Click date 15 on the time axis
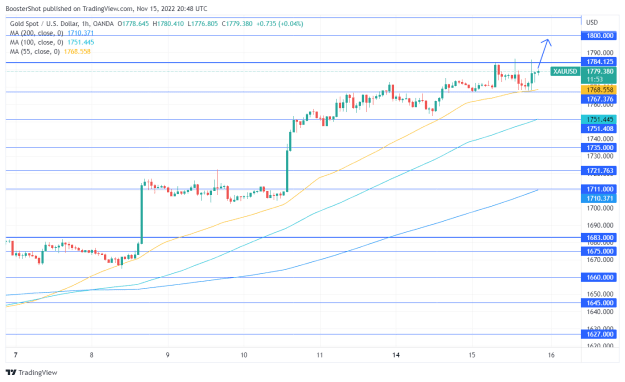The image size is (625, 382). (x=472, y=355)
